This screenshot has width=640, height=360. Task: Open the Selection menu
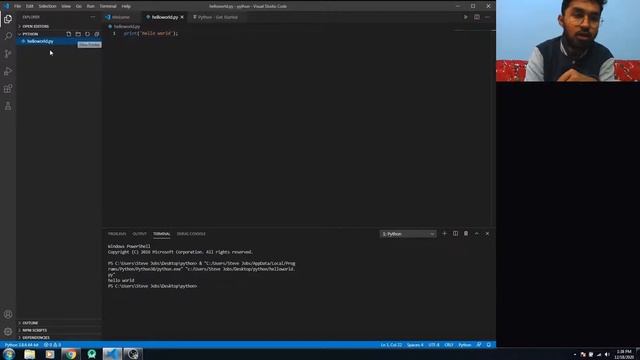click(47, 6)
